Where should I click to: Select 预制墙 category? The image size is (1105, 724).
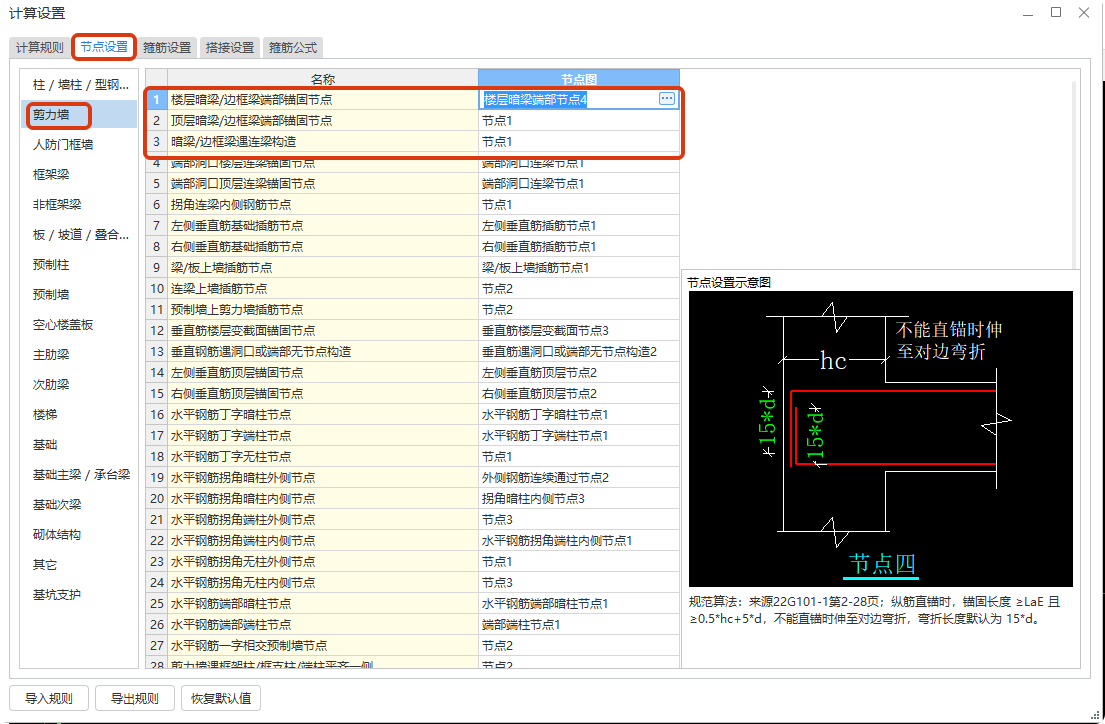point(80,295)
